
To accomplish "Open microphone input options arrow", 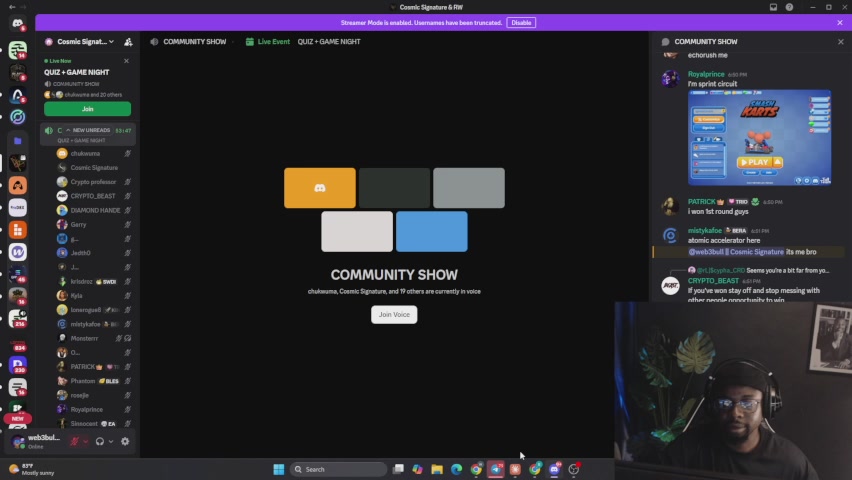I will pyautogui.click(x=86, y=441).
